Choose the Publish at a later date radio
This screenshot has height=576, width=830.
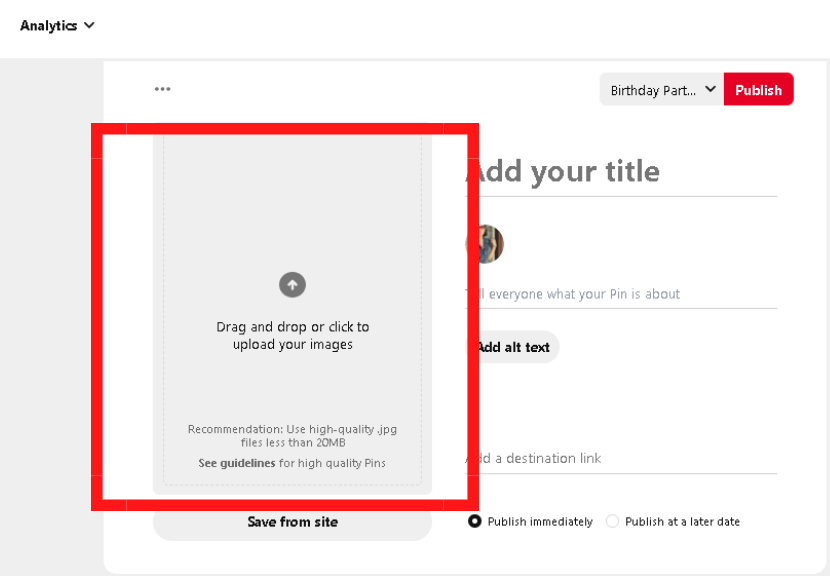click(x=612, y=521)
